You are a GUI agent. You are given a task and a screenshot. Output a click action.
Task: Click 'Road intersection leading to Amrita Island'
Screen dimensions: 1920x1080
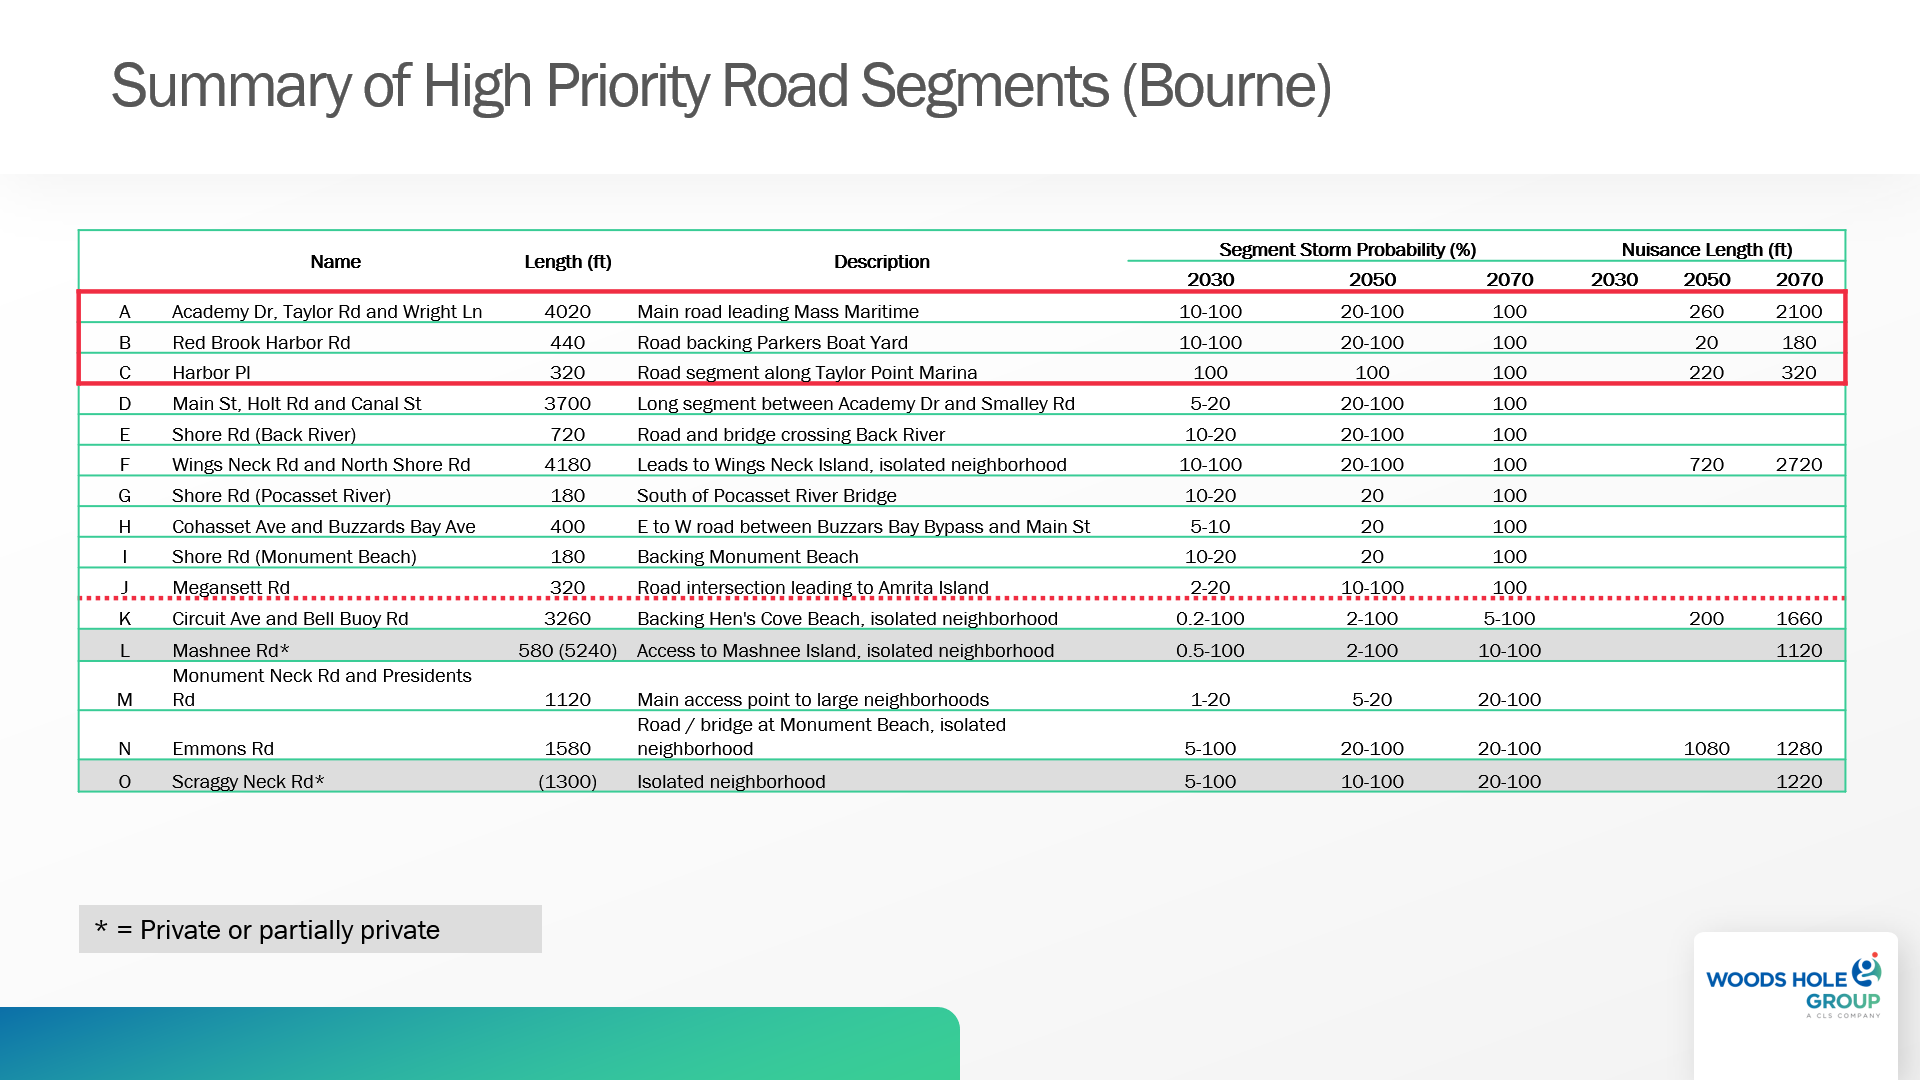(813, 588)
